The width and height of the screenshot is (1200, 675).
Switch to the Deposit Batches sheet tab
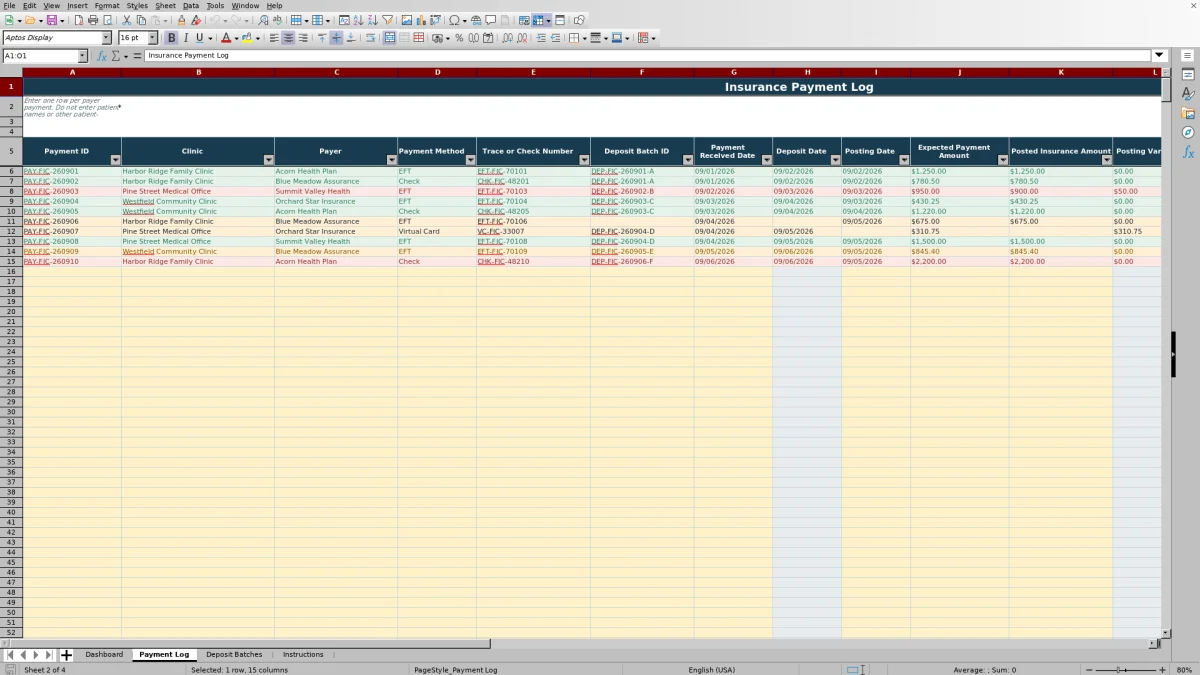234,655
